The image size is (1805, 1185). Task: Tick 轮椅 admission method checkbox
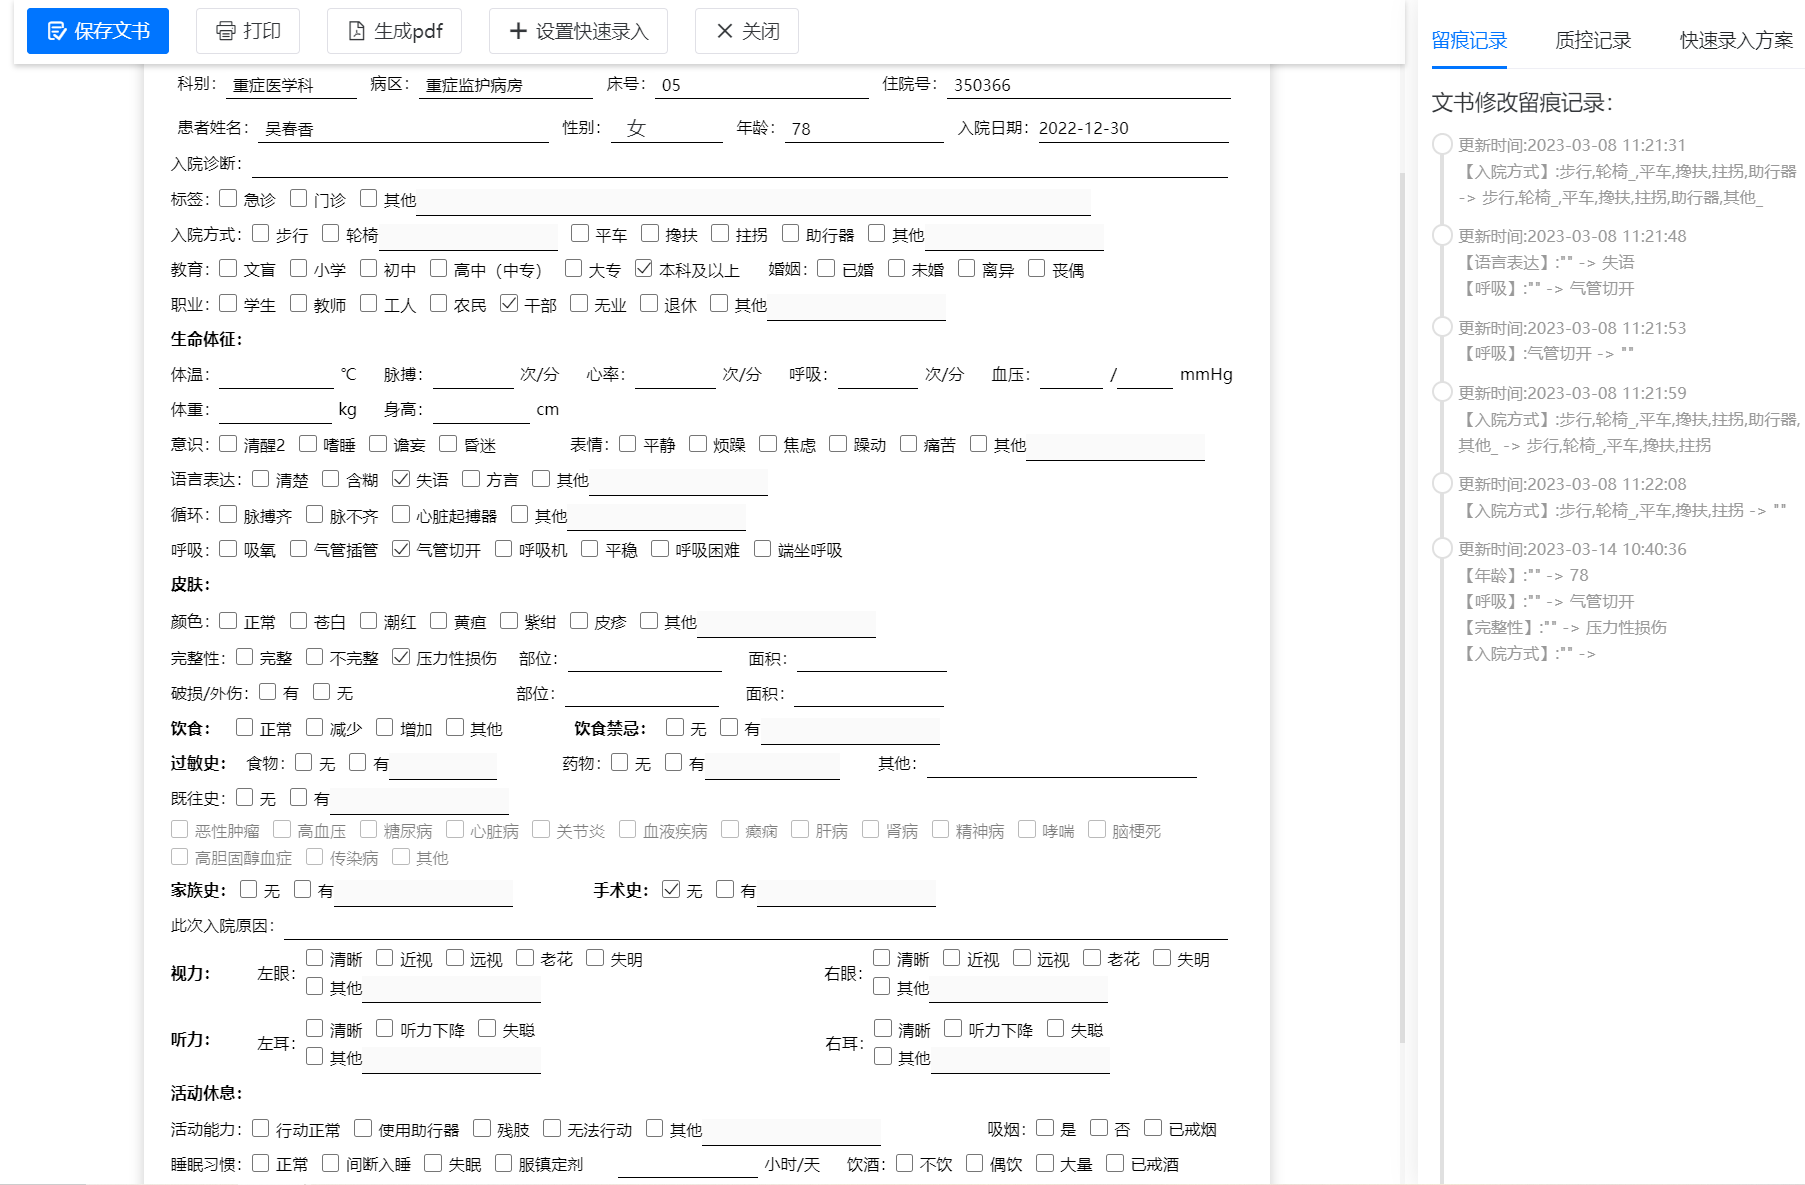point(330,234)
